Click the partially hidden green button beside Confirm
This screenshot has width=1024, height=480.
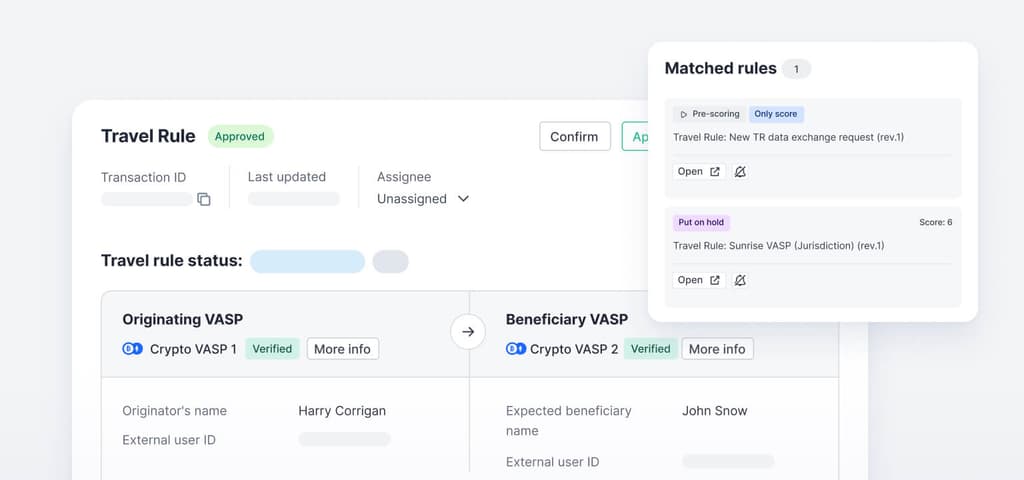(634, 137)
